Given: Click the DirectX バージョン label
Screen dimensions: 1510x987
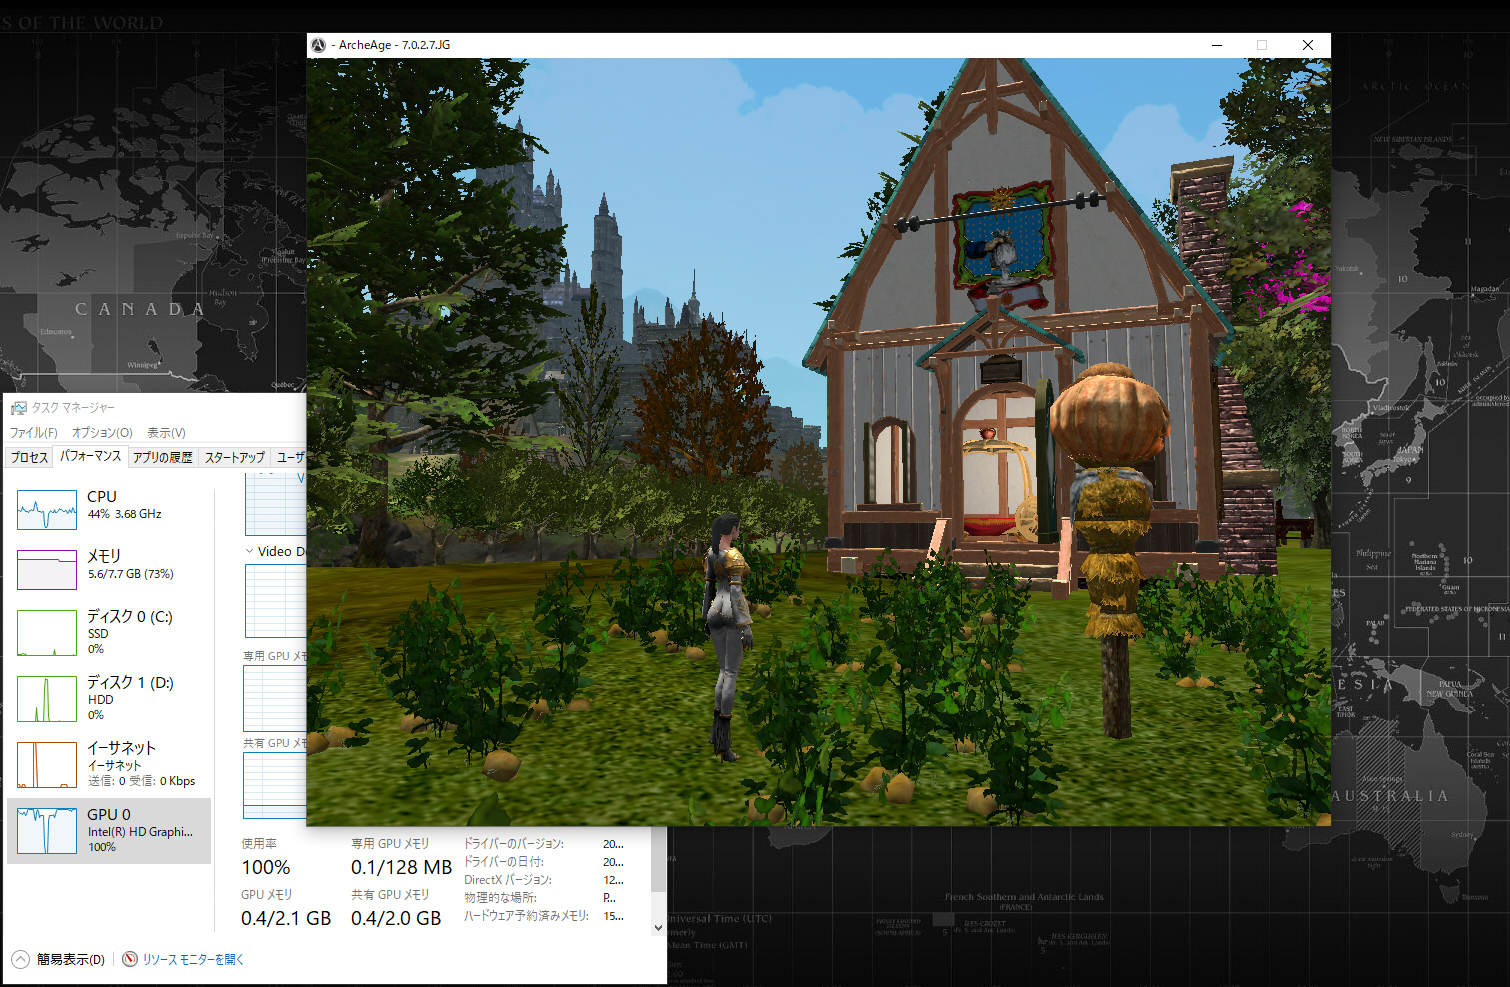Looking at the screenshot, I should [508, 880].
